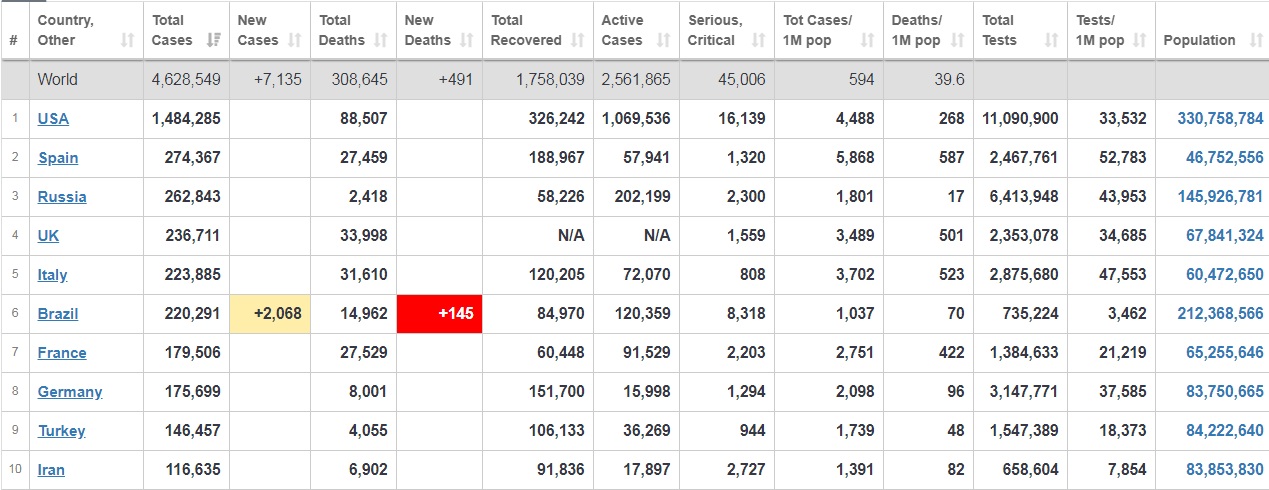
Task: Sort by Total Cases column arrow icon
Action: [x=213, y=40]
